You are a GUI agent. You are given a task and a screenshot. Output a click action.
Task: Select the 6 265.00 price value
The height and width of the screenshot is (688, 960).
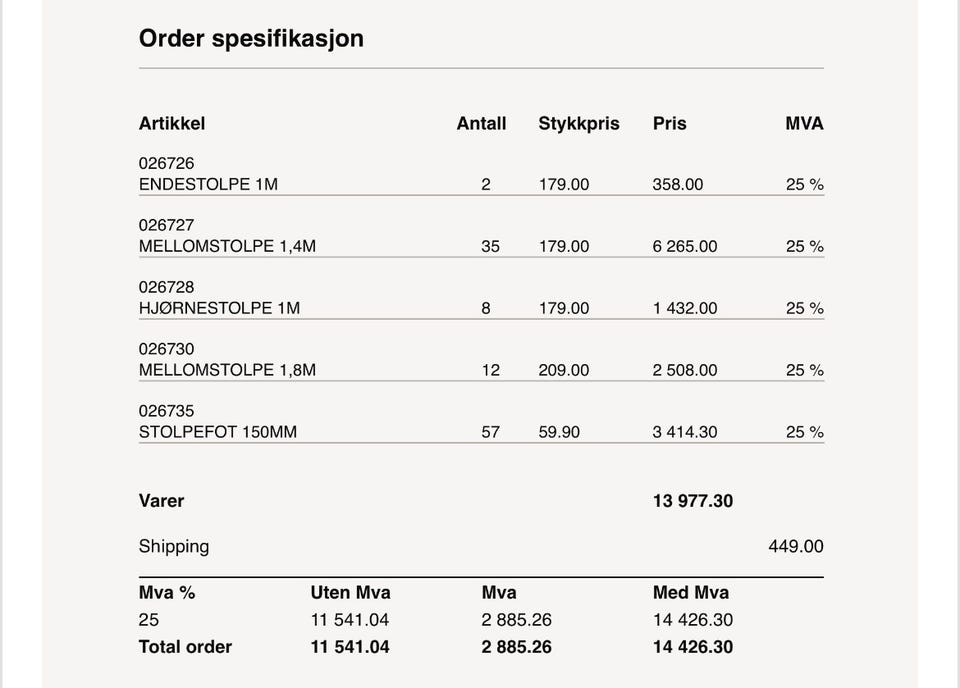point(685,247)
